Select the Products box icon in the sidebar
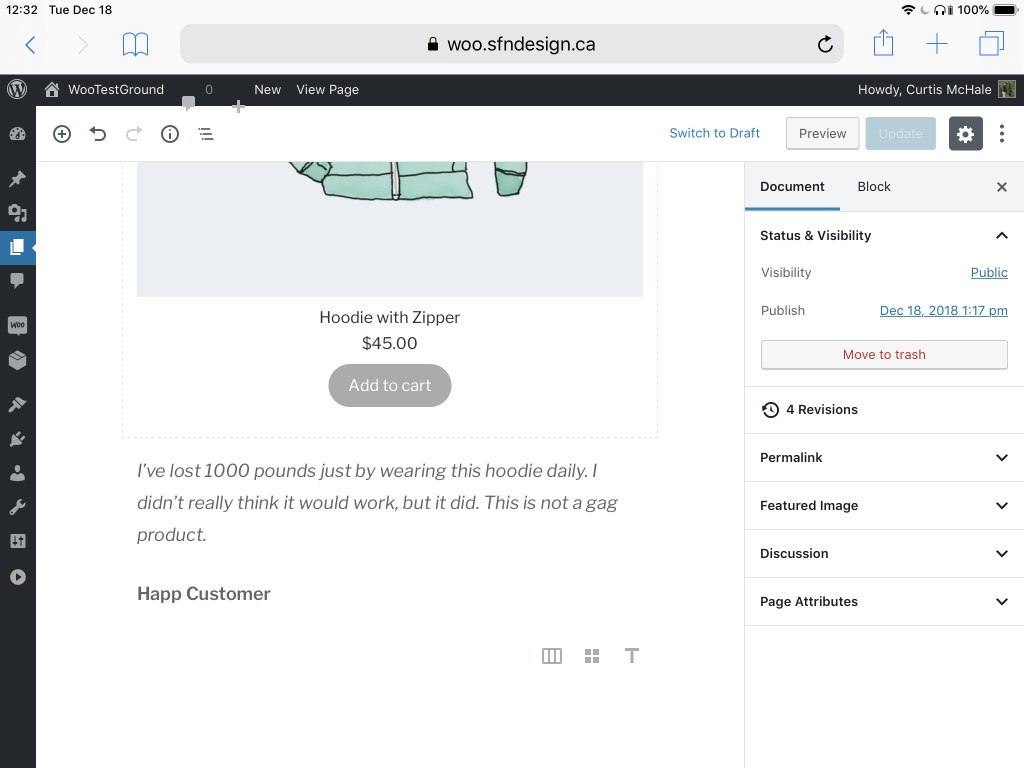Screen dimensions: 1024x768 (17, 360)
